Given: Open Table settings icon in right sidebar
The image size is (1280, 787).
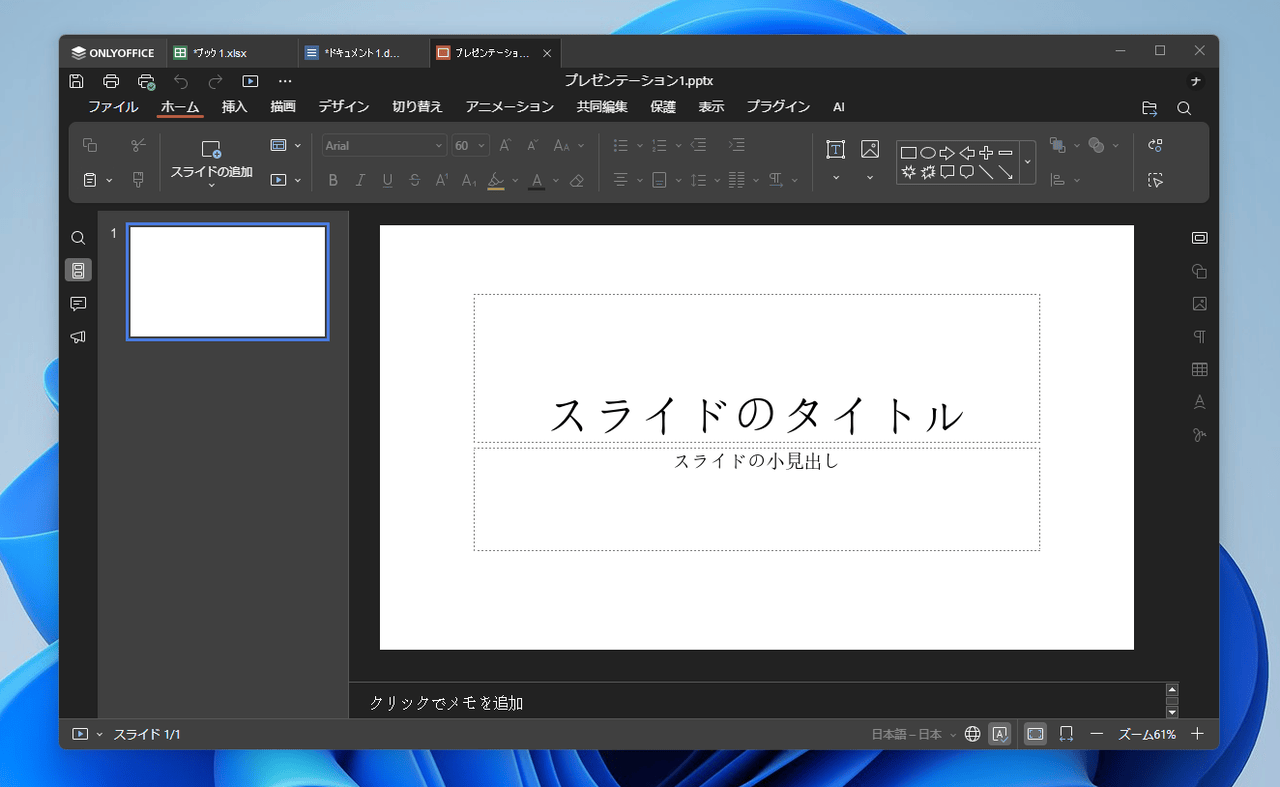Looking at the screenshot, I should tap(1200, 370).
